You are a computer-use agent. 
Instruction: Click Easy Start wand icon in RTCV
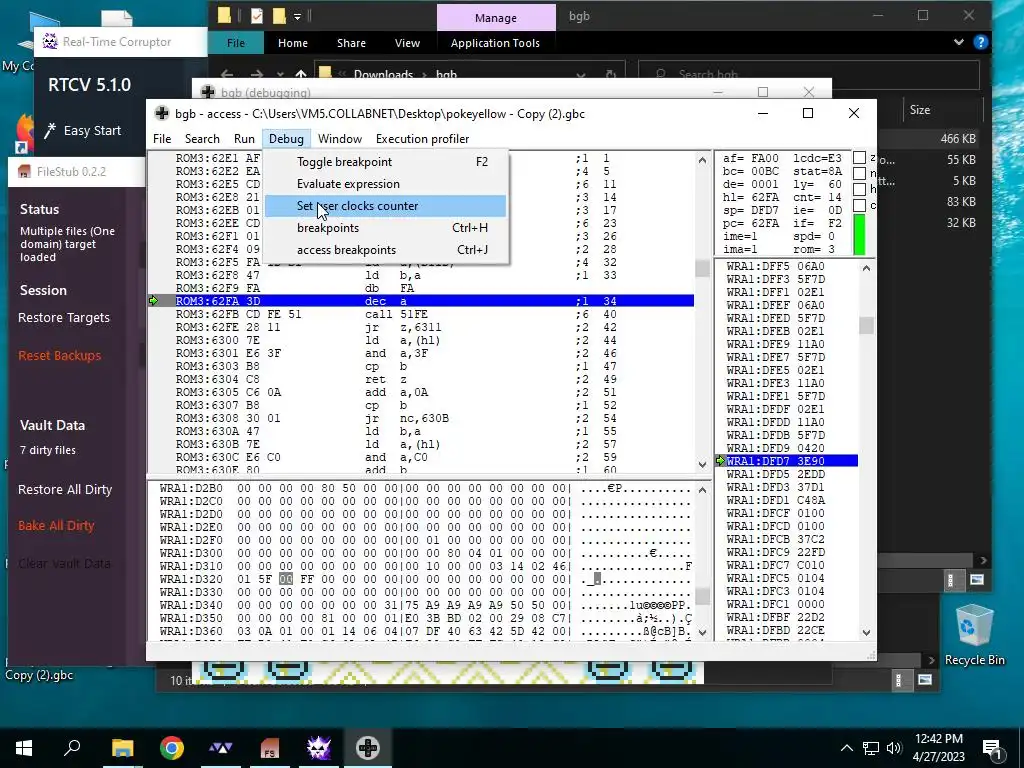click(50, 131)
